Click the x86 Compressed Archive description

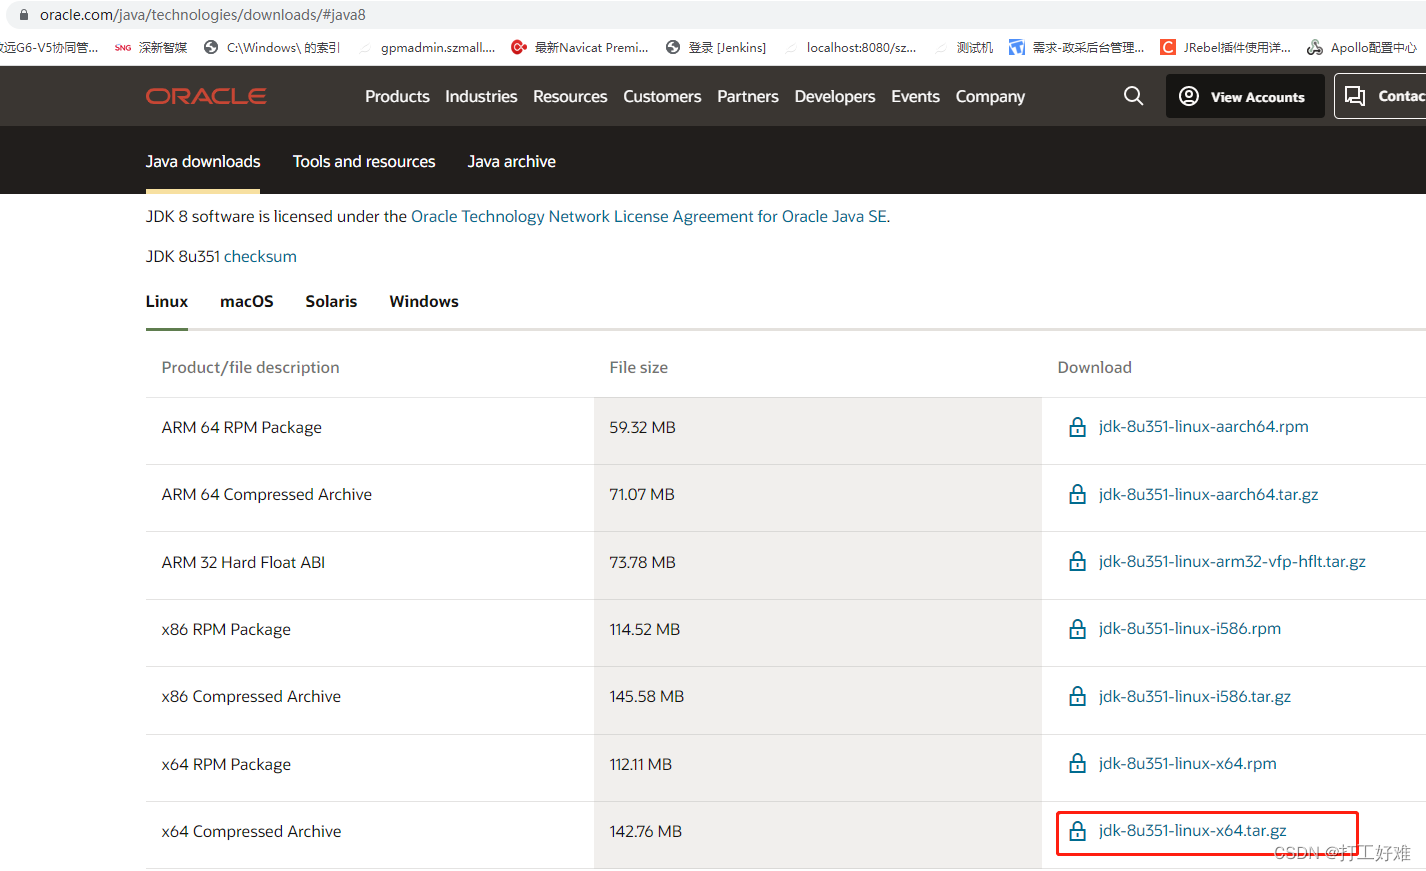coord(251,696)
